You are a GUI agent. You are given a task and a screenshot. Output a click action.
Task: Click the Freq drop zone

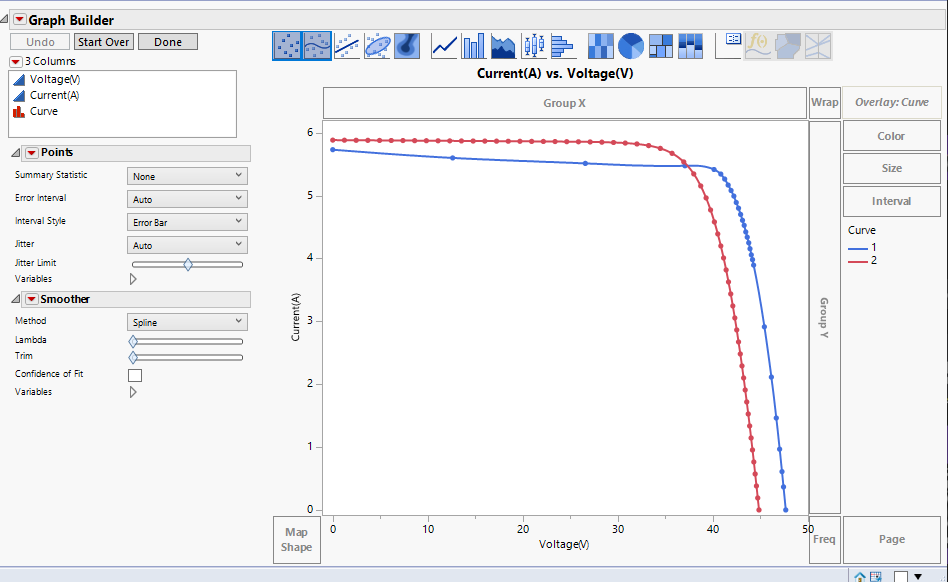[825, 539]
